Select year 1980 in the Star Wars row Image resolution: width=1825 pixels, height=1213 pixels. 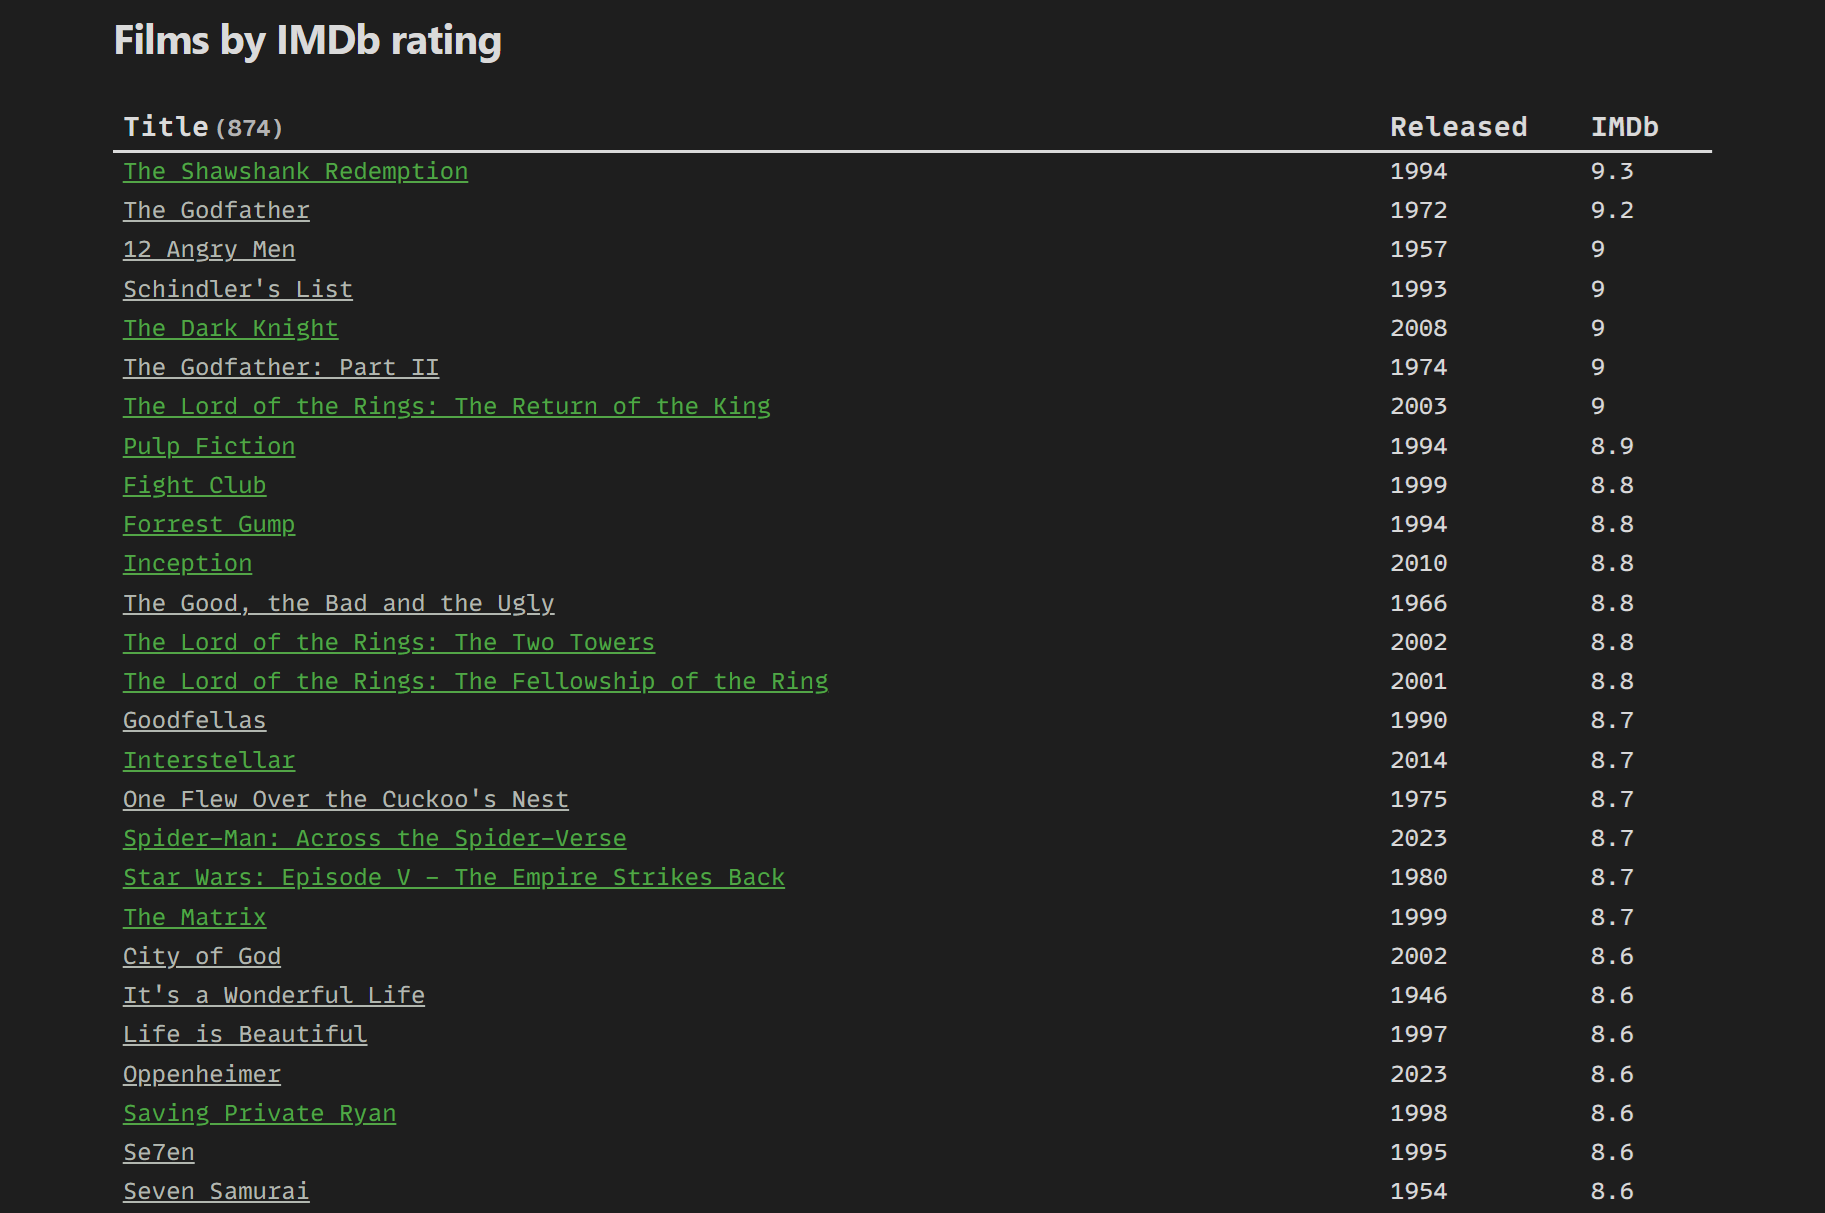click(x=1419, y=877)
